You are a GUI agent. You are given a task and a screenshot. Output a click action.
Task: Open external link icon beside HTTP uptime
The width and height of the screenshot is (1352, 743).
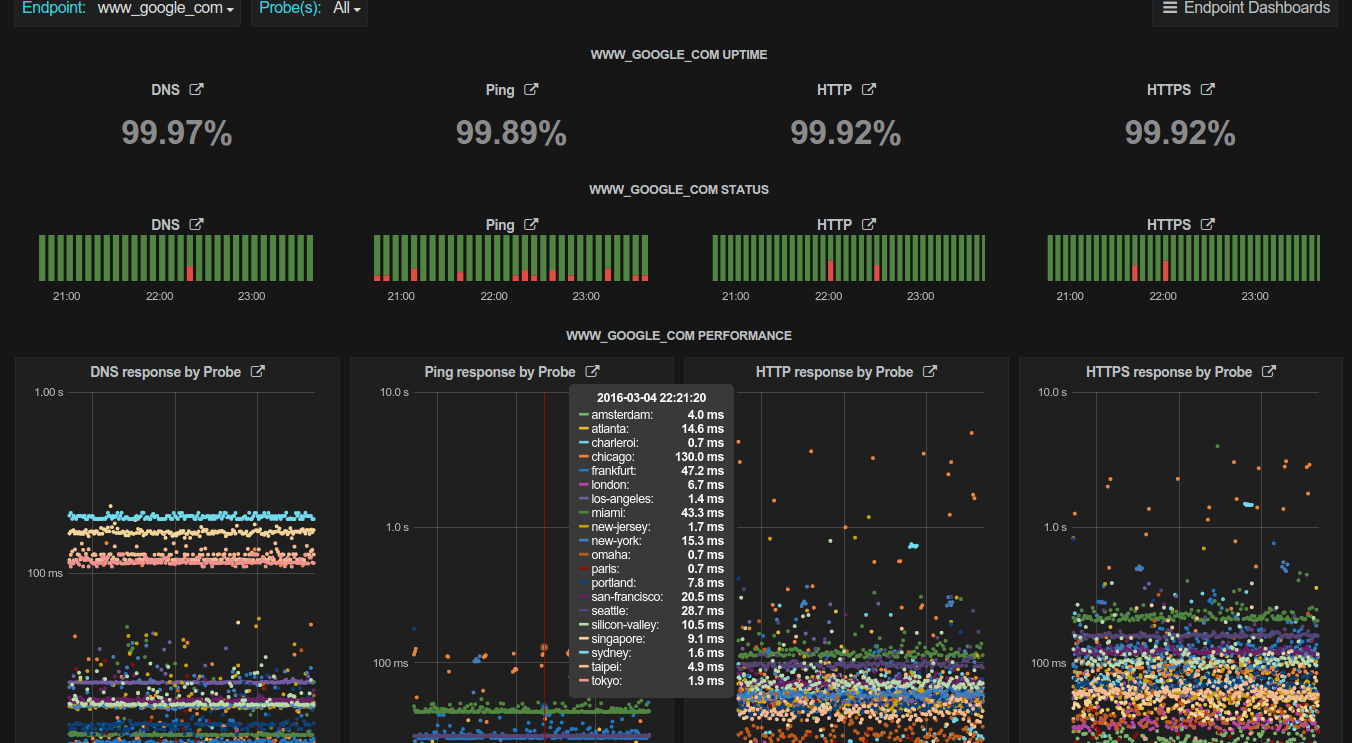[869, 90]
